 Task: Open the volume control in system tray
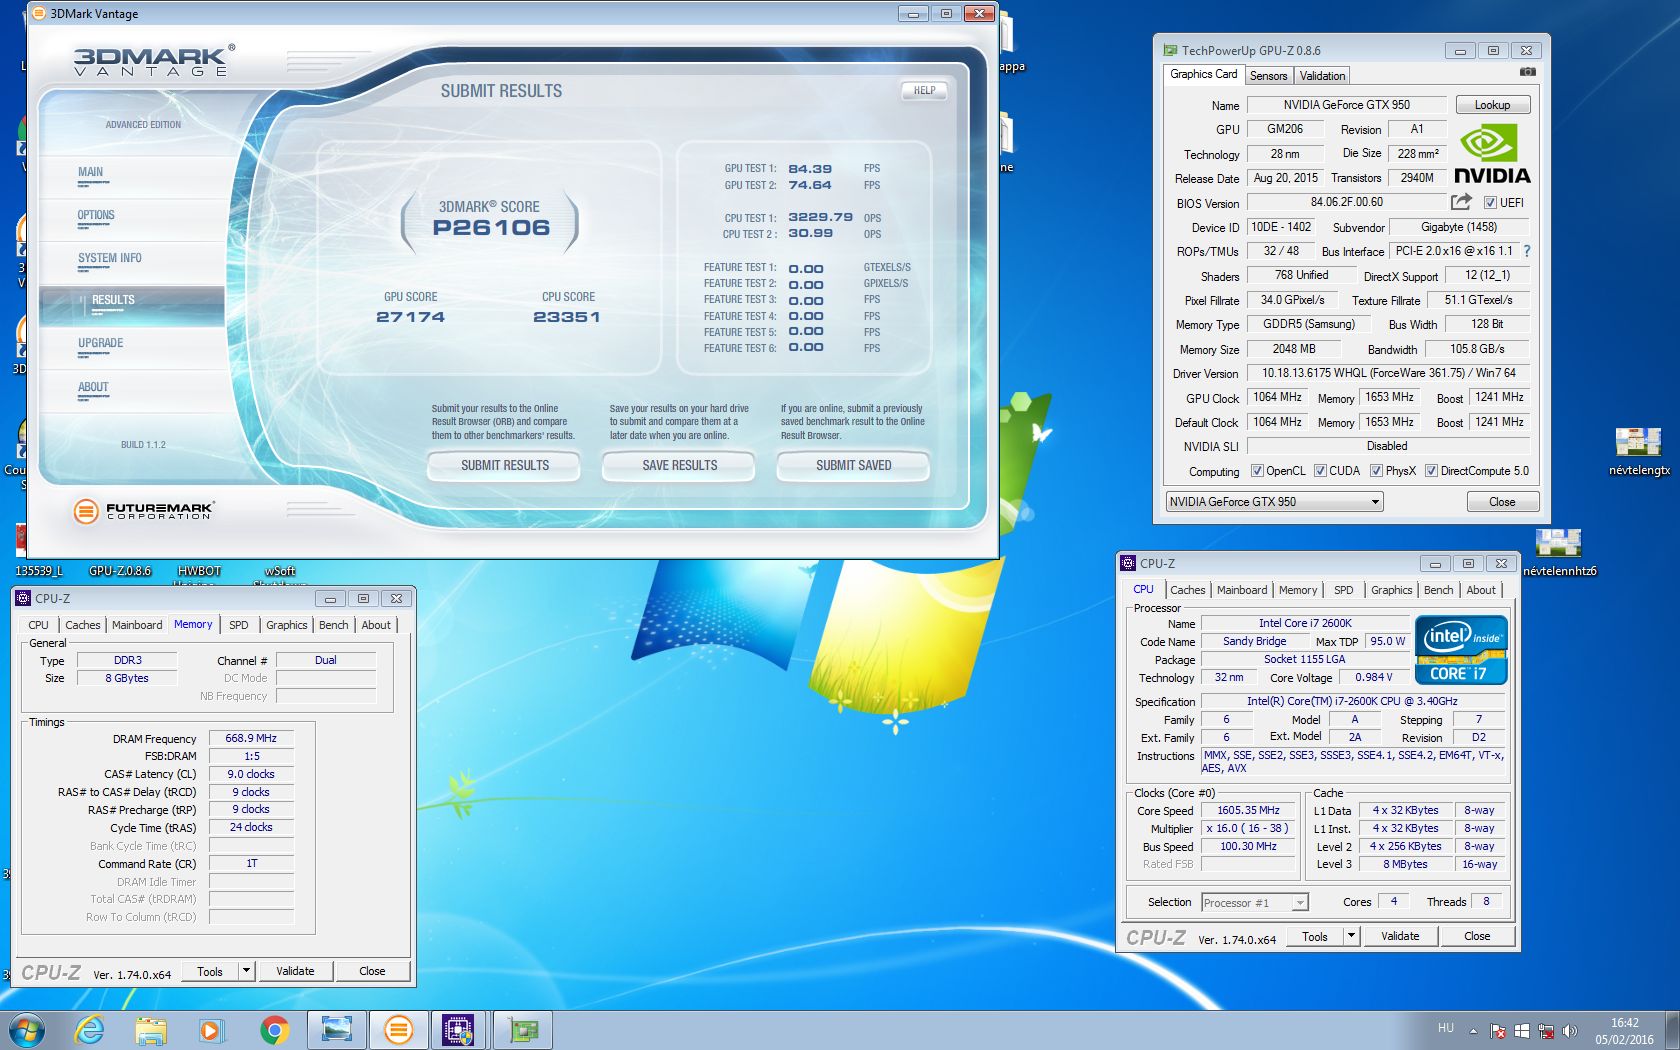(1569, 1031)
